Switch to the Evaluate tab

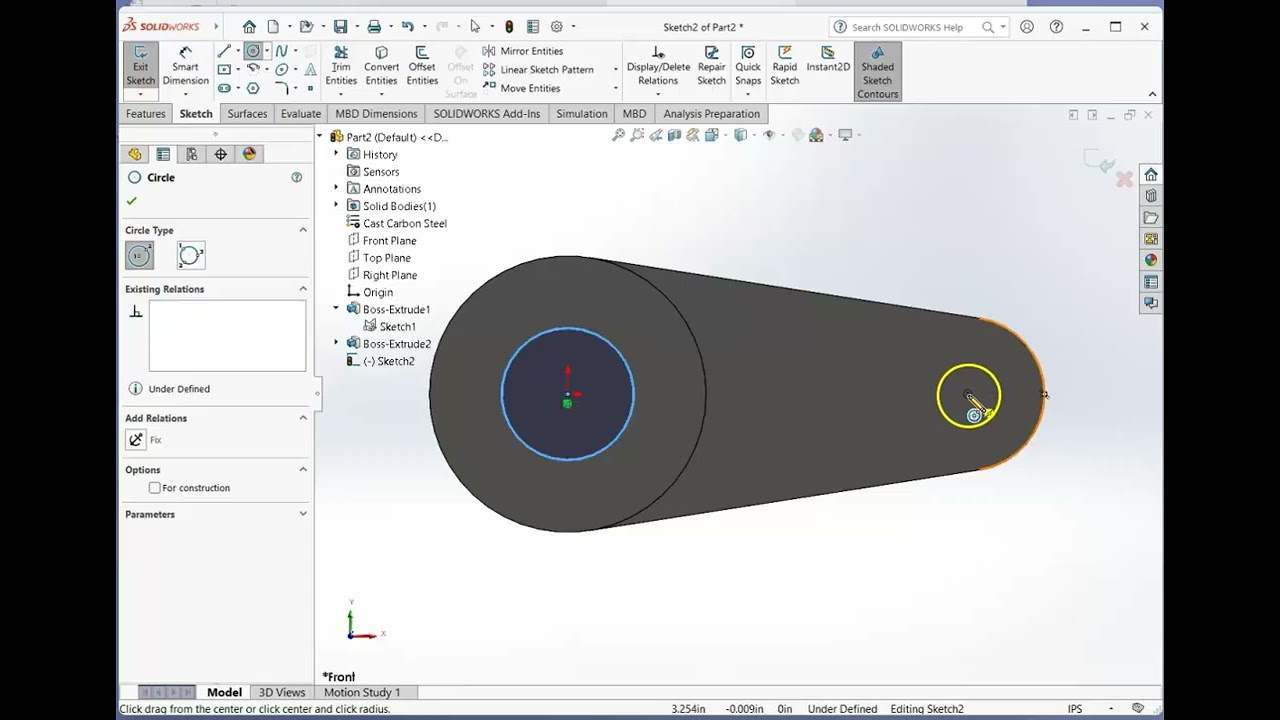coord(301,114)
